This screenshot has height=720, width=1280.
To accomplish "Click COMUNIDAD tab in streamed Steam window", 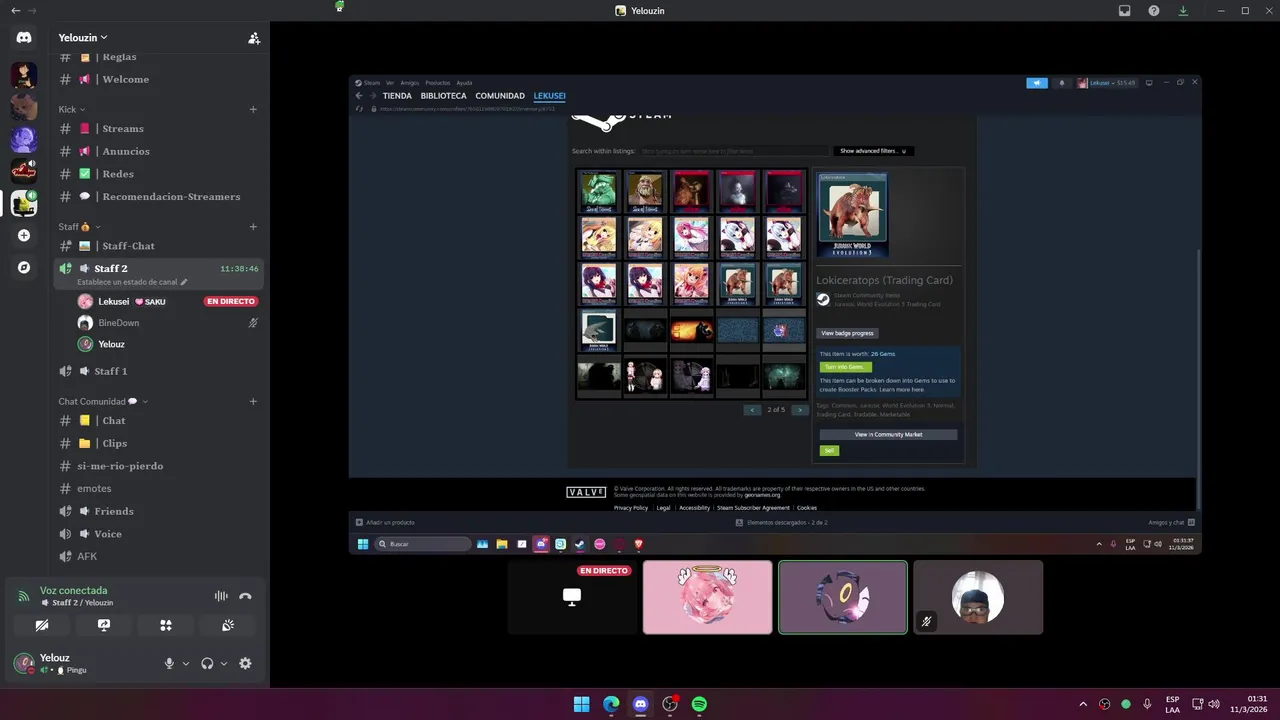I will (x=500, y=96).
